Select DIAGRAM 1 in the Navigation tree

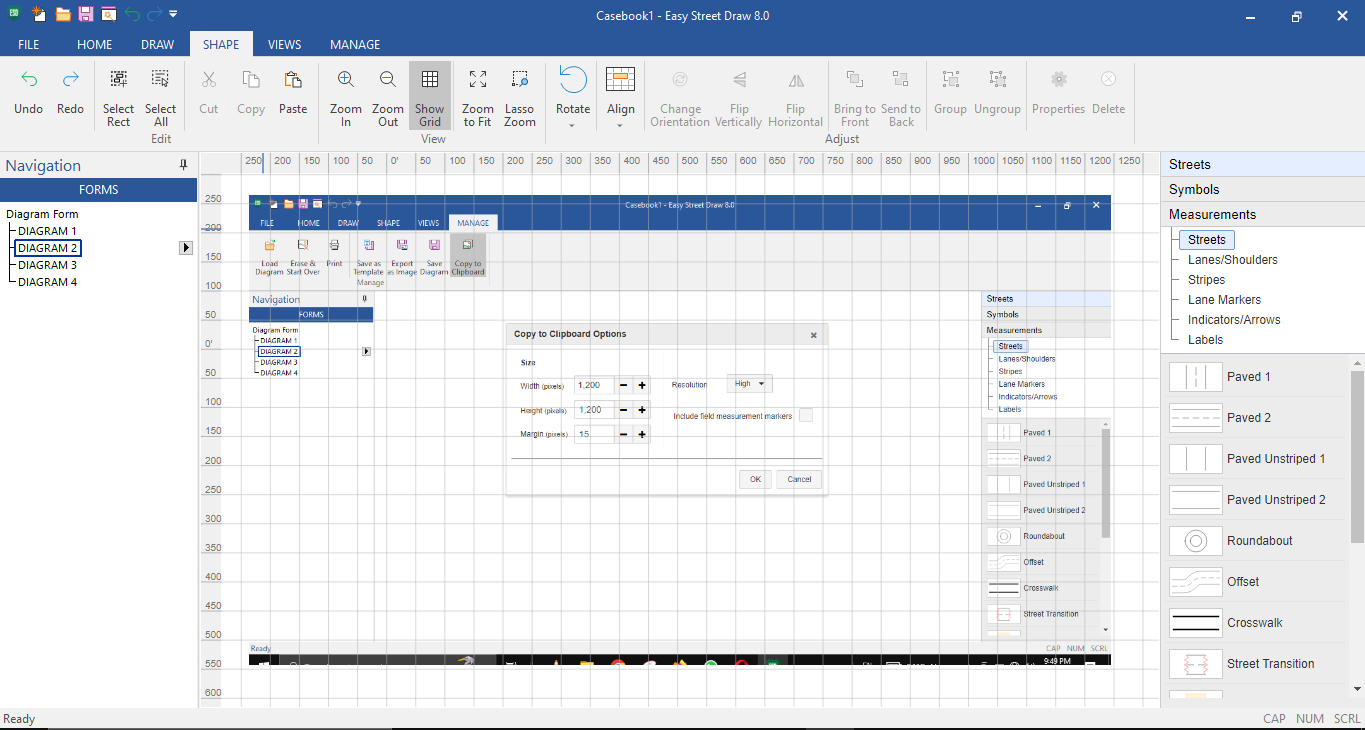click(x=47, y=231)
